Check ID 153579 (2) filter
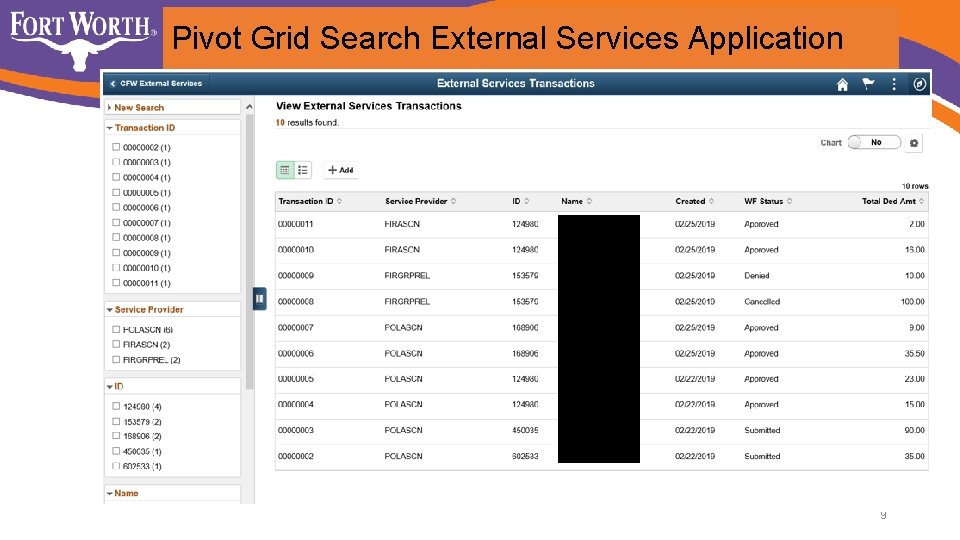The height and width of the screenshot is (540, 960). pos(116,421)
